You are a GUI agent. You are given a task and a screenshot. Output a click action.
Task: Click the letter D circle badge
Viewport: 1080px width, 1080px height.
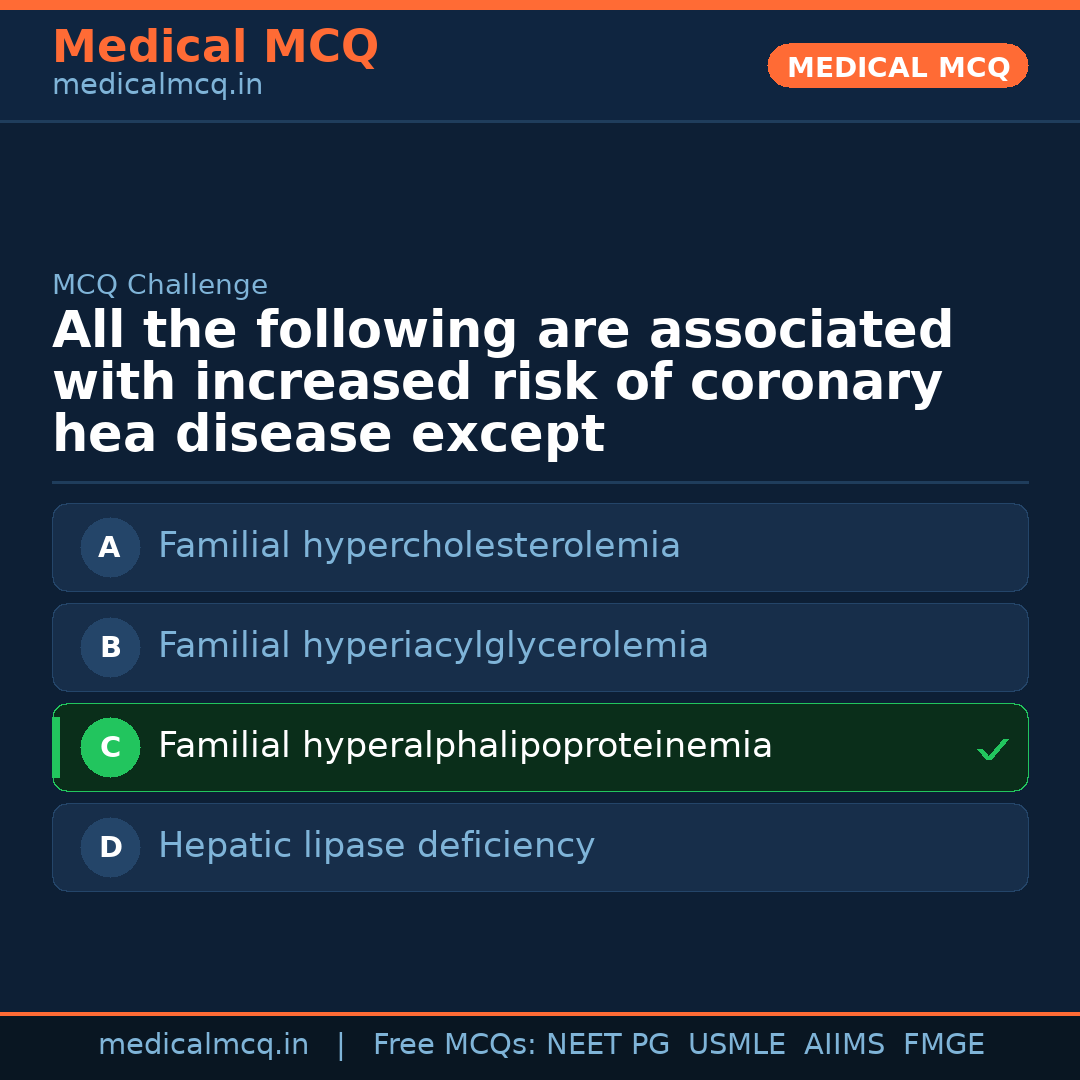tap(110, 847)
